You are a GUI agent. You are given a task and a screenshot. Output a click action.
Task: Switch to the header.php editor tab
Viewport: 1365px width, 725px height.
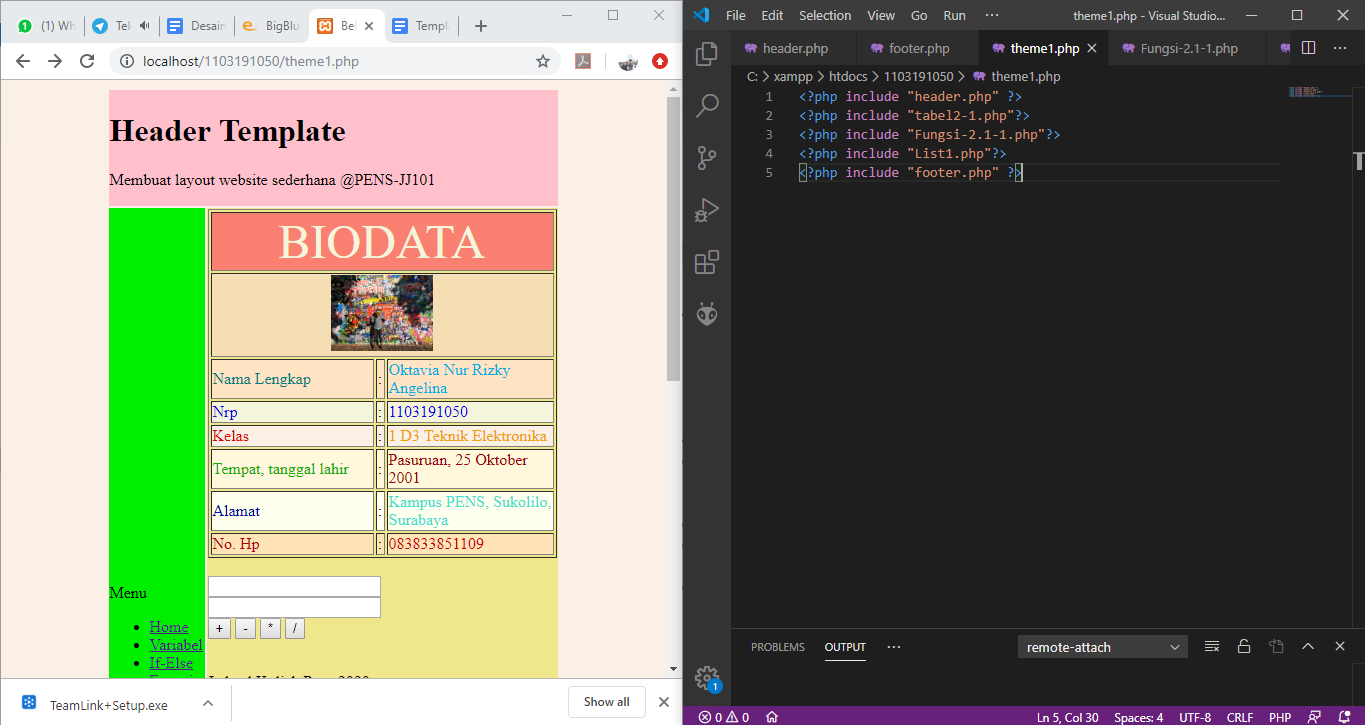pos(794,48)
